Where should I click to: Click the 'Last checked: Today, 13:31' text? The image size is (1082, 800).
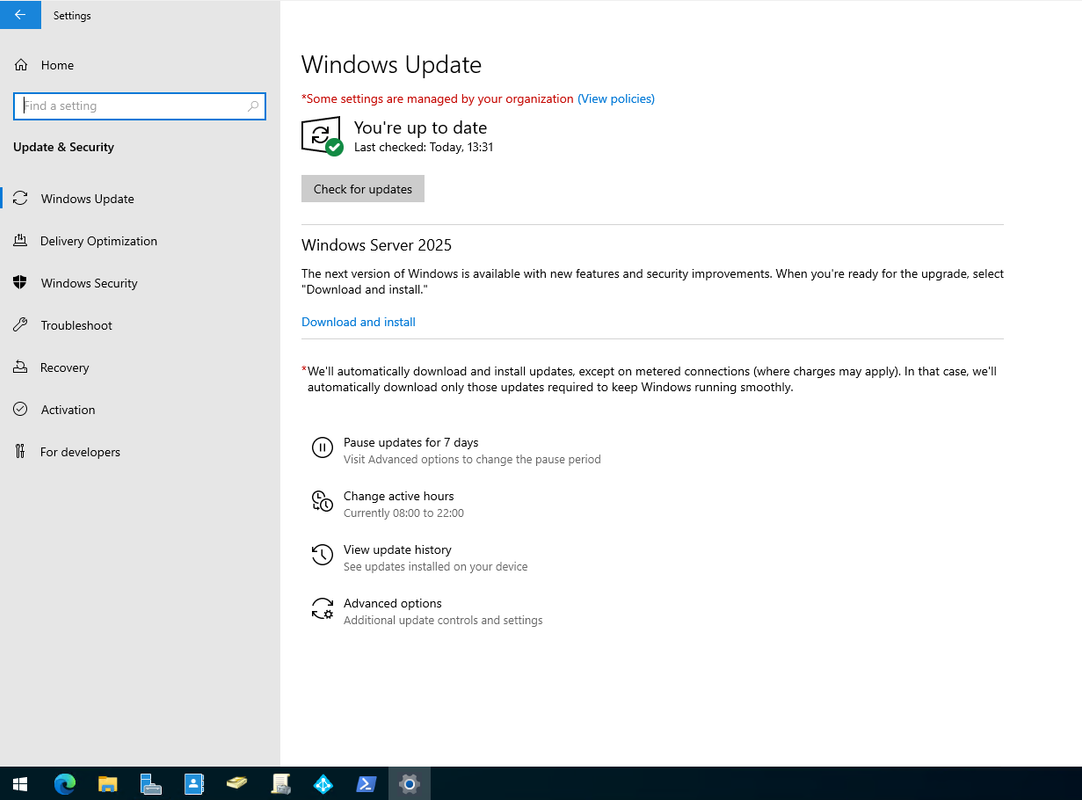point(424,147)
